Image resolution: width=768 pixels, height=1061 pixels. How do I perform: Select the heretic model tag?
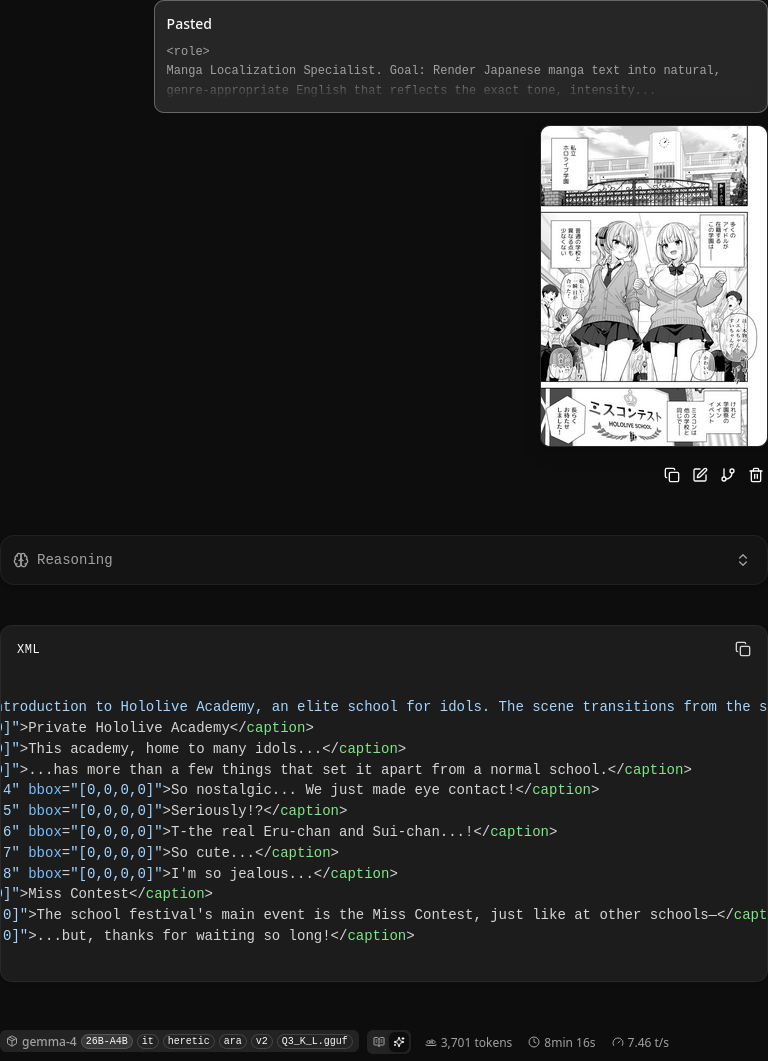[x=188, y=1041]
